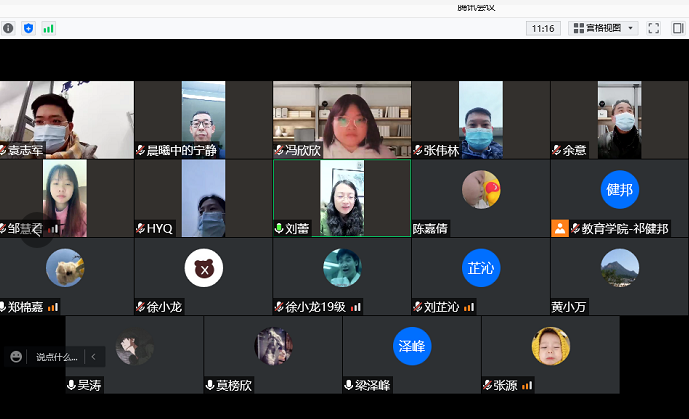
Task: Select the 张伟林 video tile
Action: point(480,118)
